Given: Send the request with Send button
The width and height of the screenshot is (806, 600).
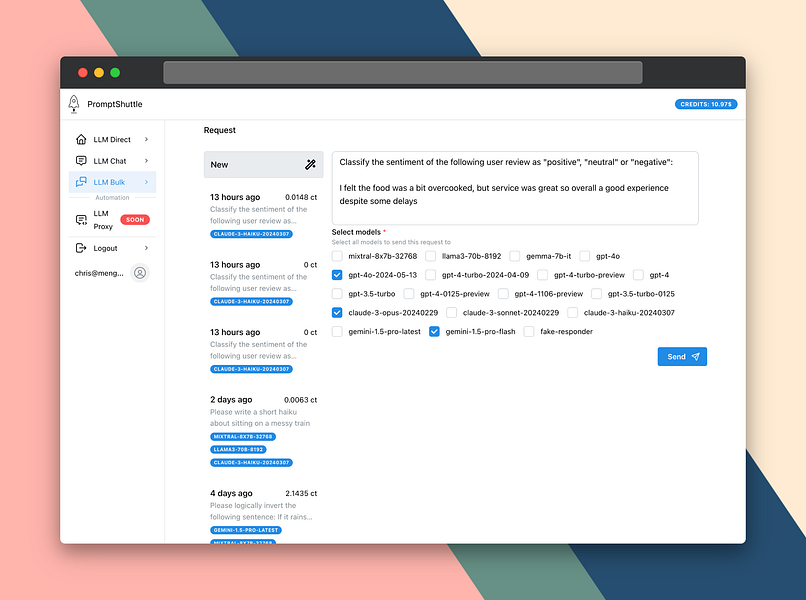Looking at the screenshot, I should [x=682, y=357].
